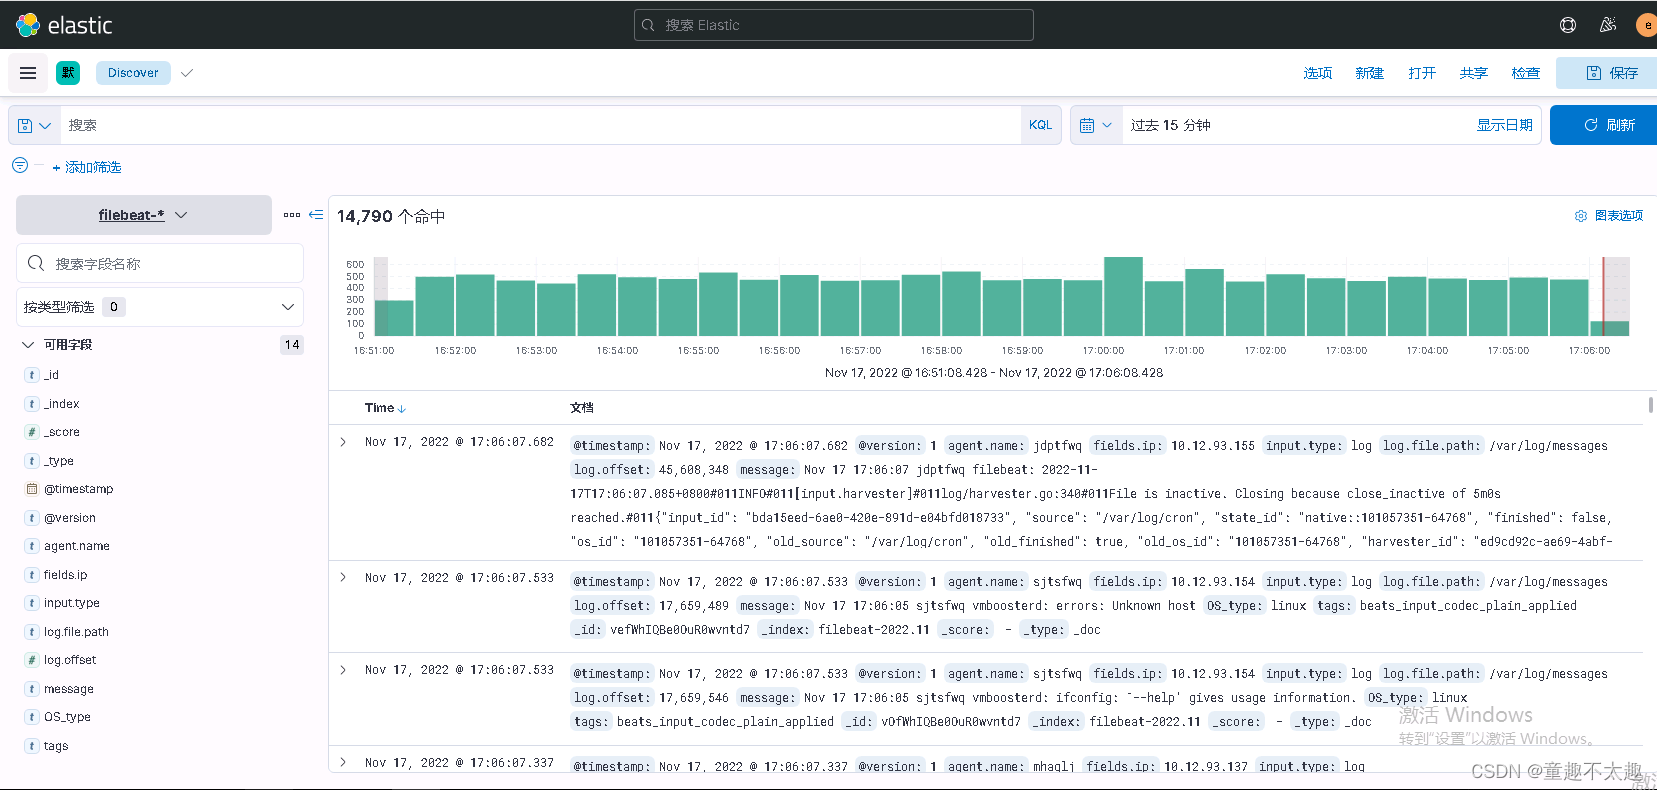Select the log.file.path field

76,632
